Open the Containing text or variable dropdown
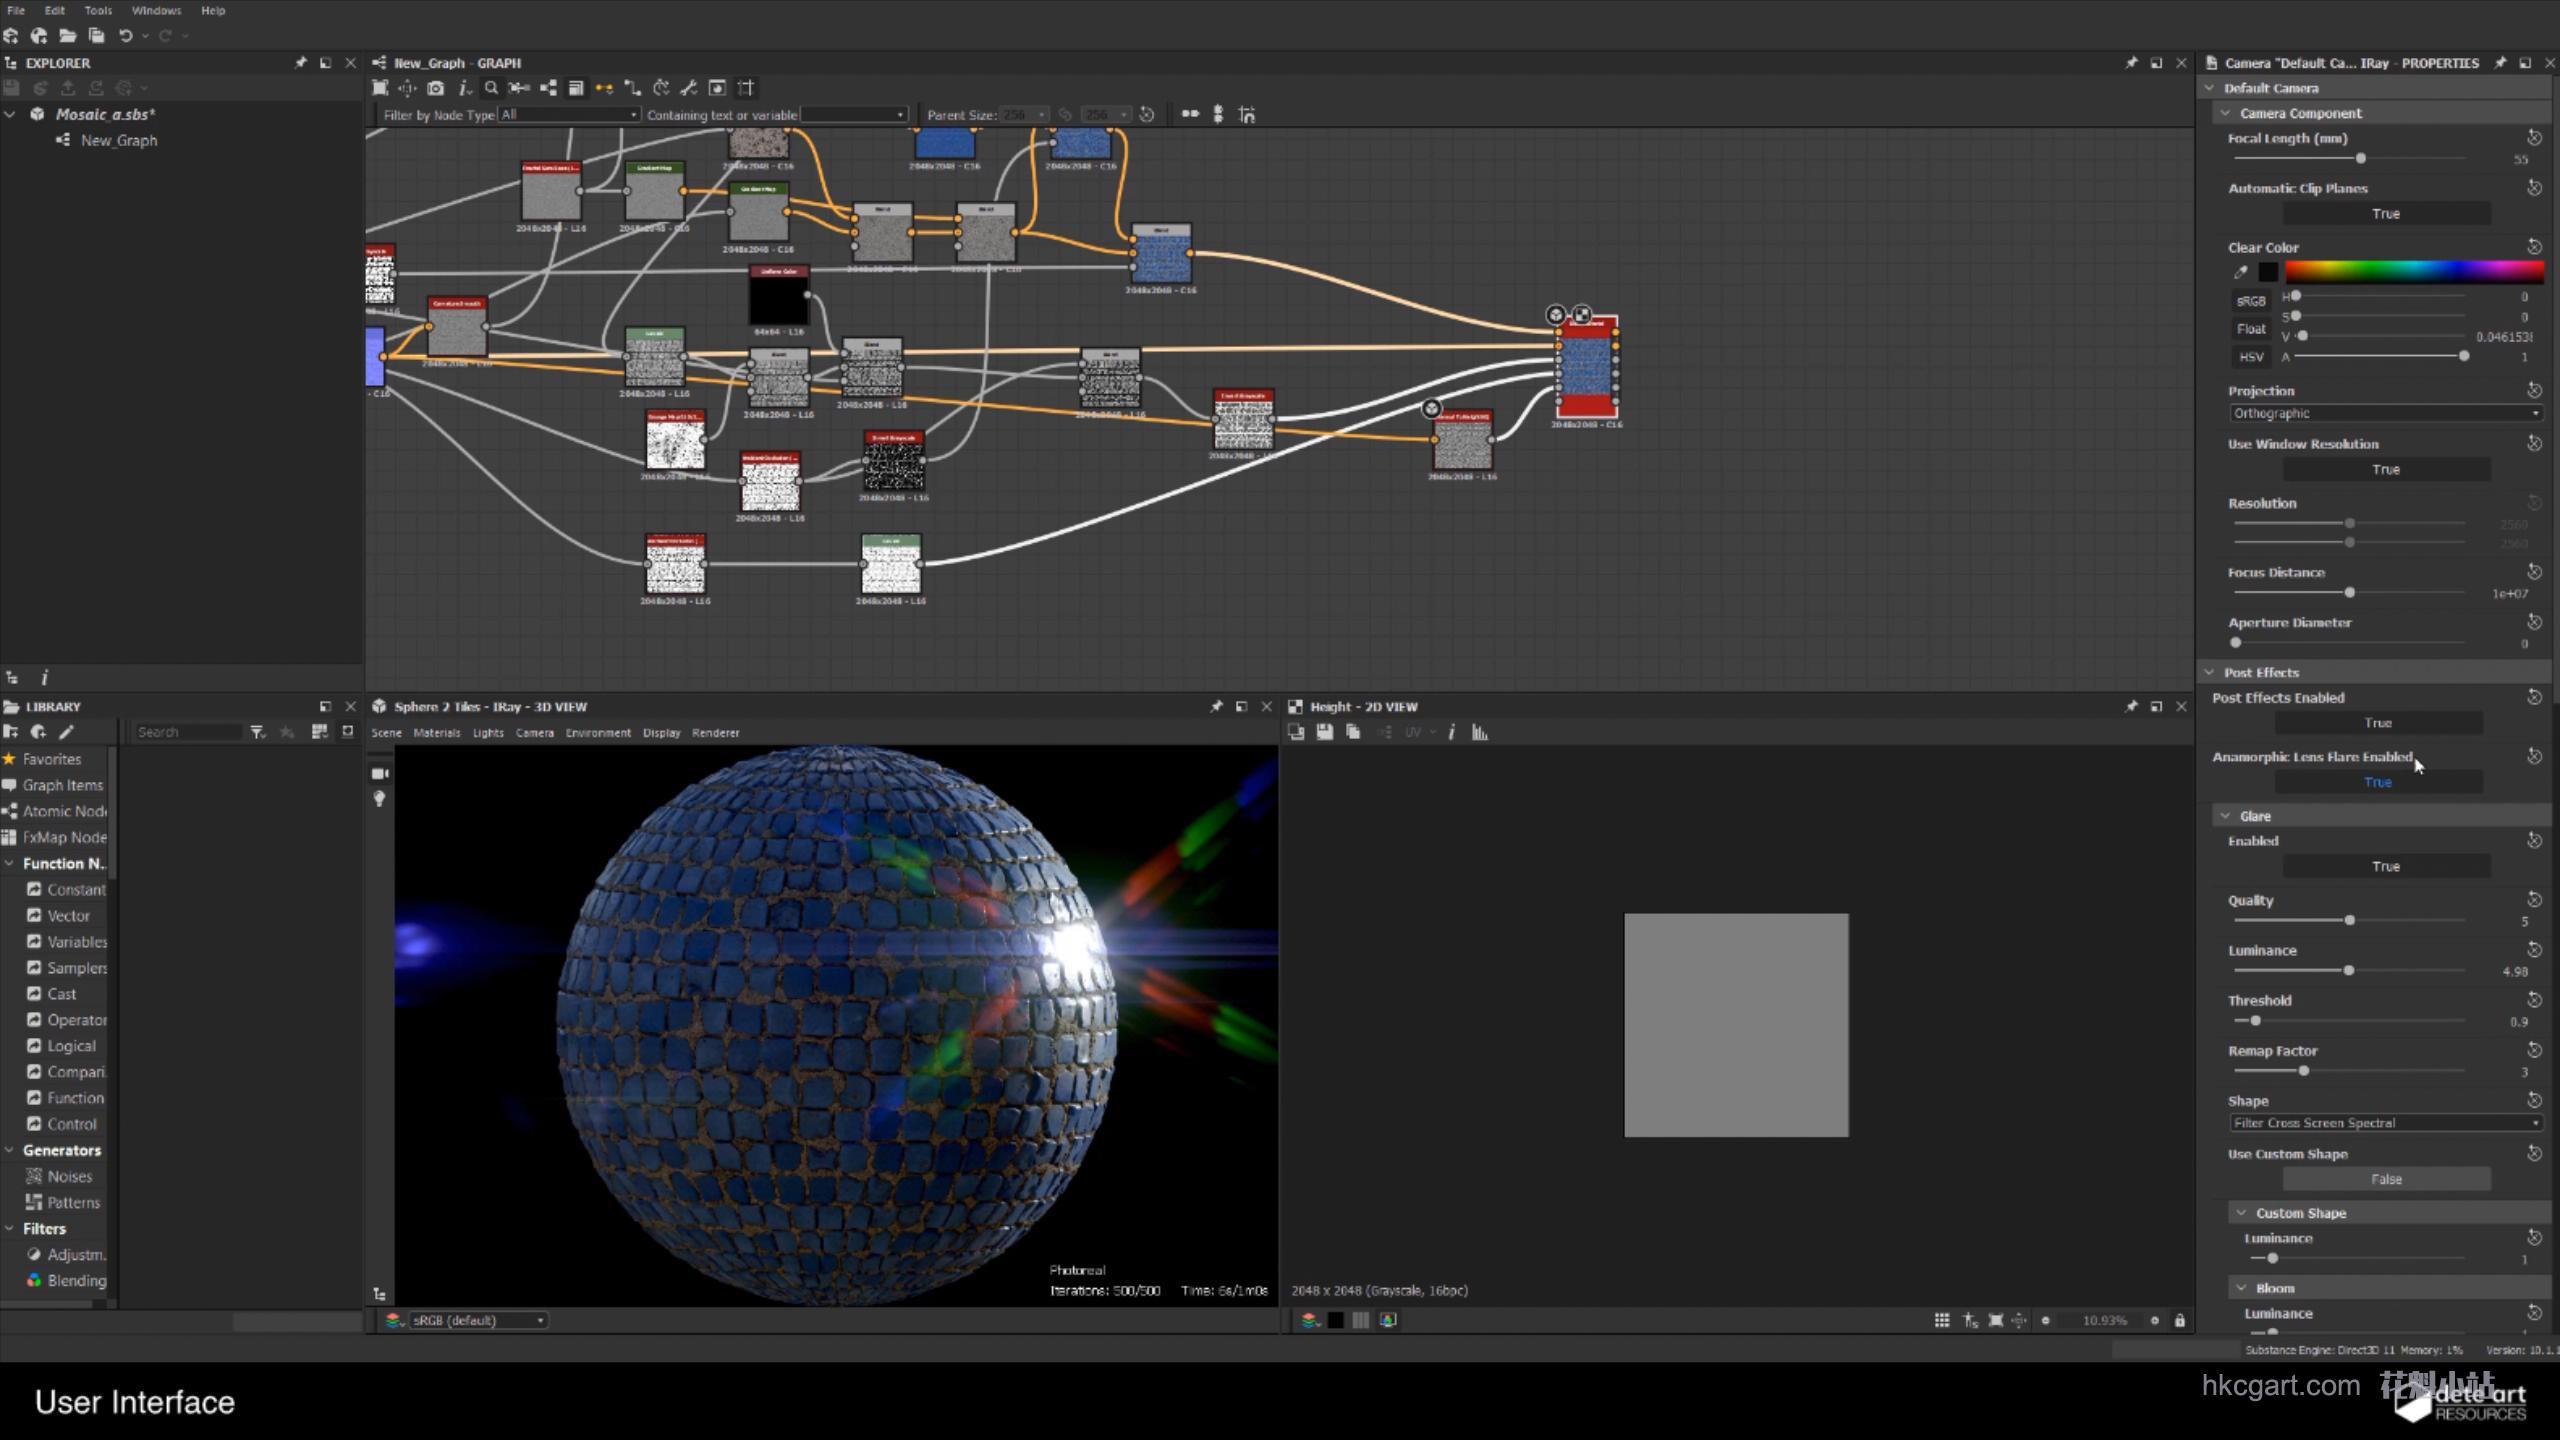 tap(854, 115)
